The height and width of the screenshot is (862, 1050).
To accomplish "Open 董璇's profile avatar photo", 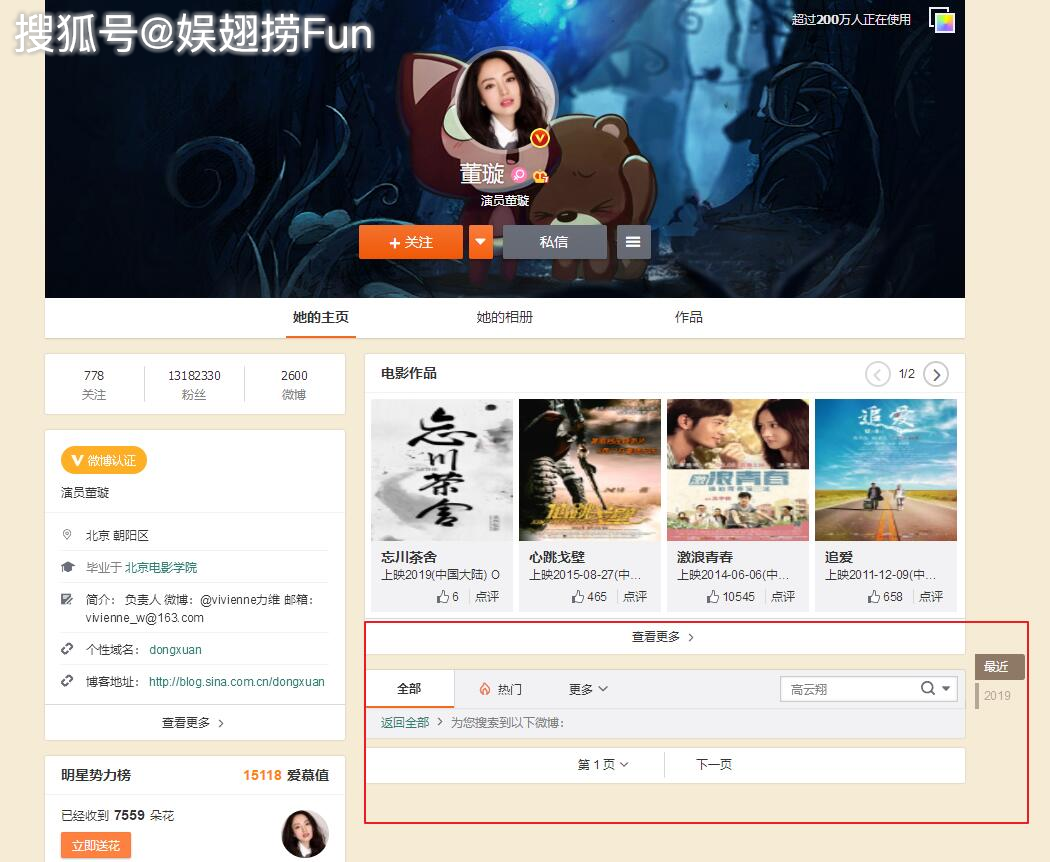I will (x=504, y=100).
